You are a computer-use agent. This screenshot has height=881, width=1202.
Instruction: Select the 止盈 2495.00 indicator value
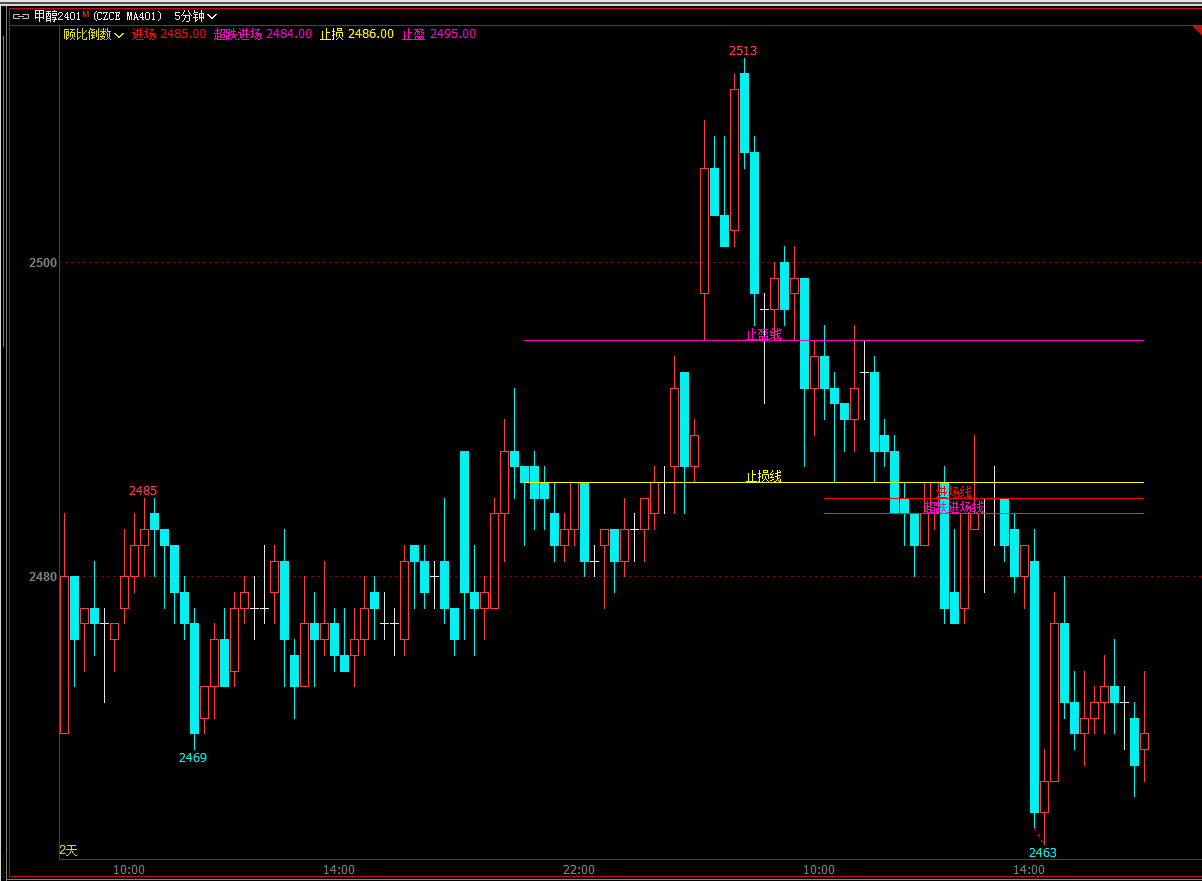coord(439,34)
